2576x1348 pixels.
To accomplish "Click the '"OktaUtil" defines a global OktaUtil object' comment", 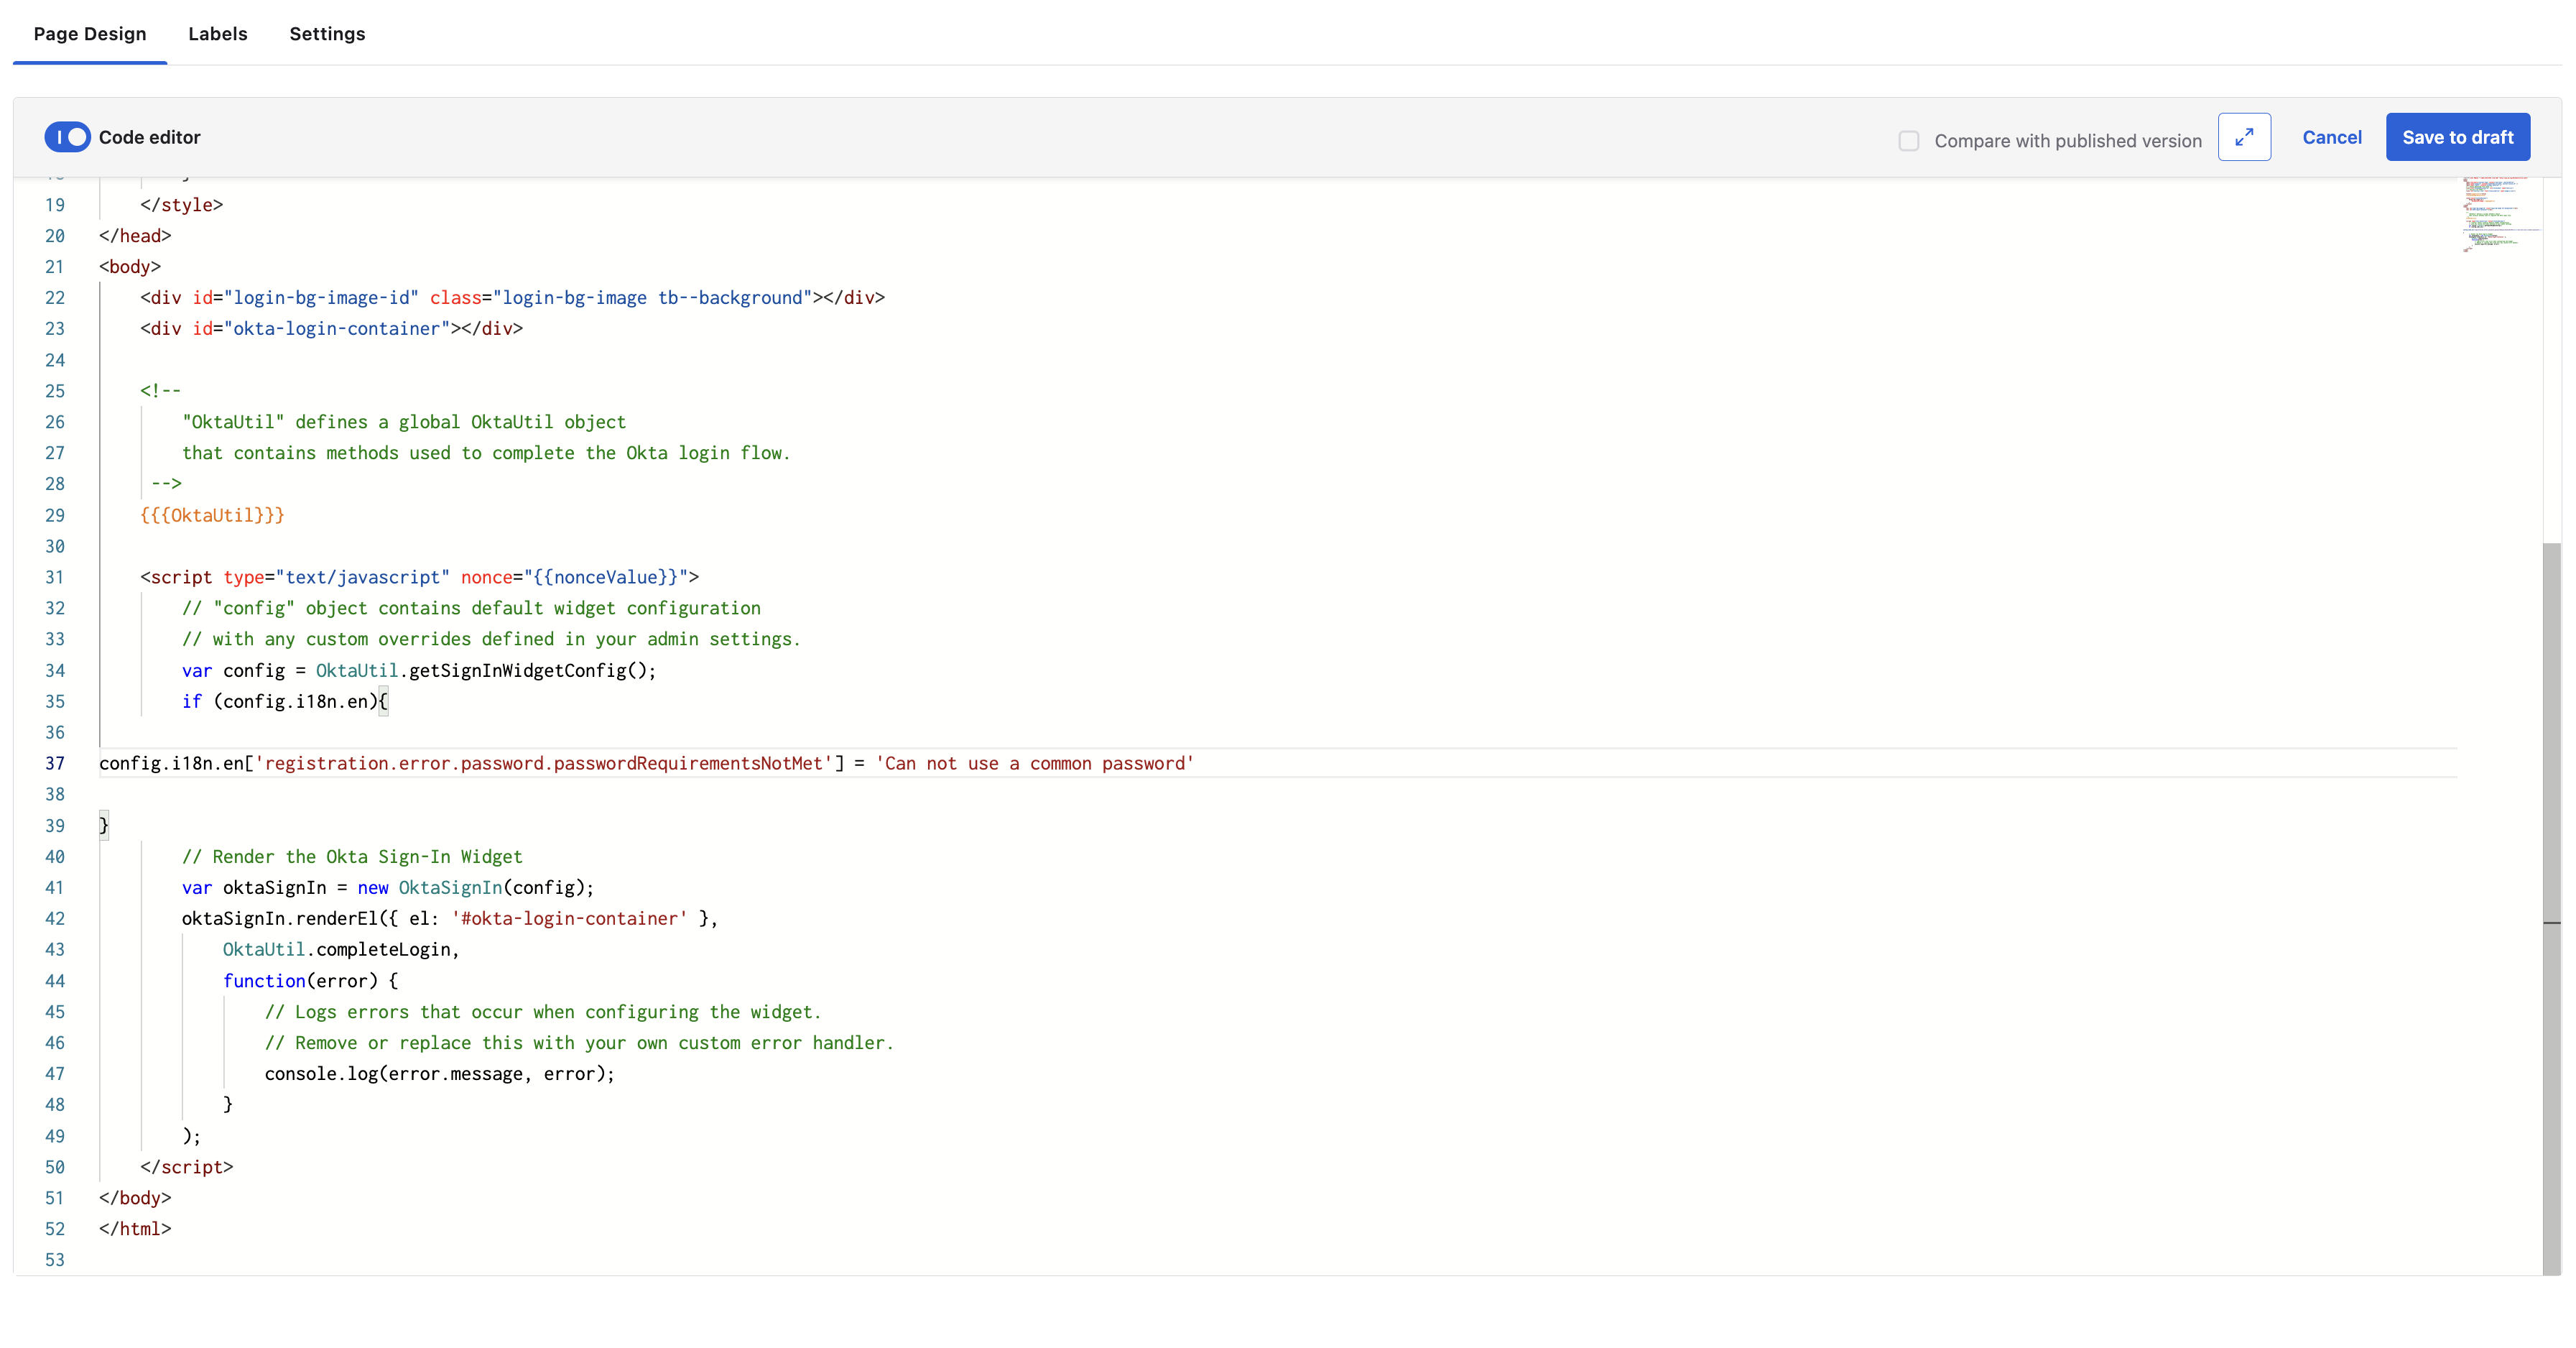I will [x=404, y=422].
